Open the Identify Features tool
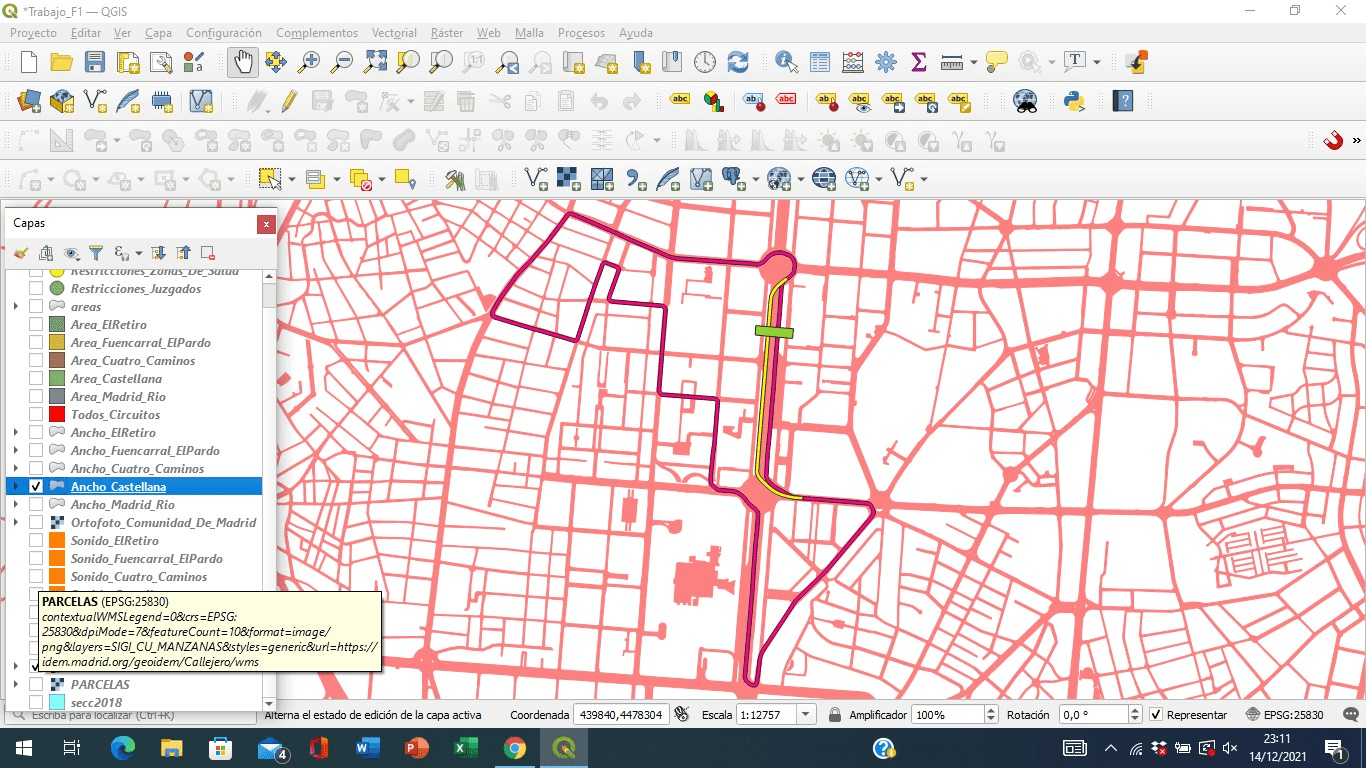This screenshot has height=768, width=1366. click(x=787, y=62)
